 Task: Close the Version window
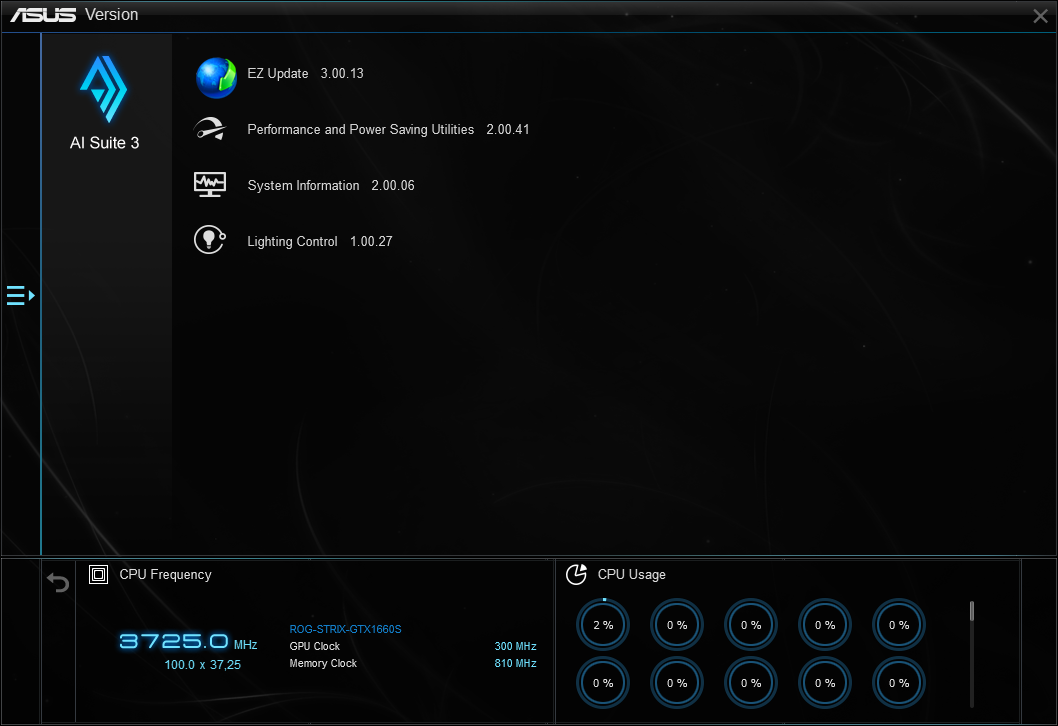pos(1040,16)
